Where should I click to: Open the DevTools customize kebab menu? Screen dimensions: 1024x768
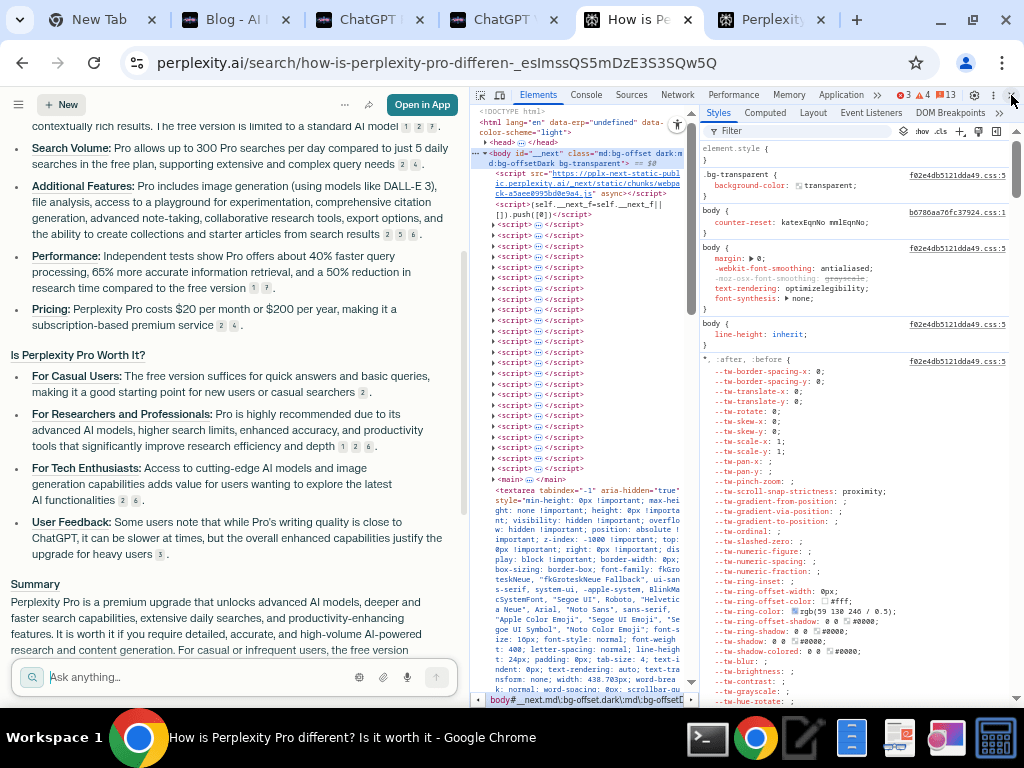click(993, 95)
